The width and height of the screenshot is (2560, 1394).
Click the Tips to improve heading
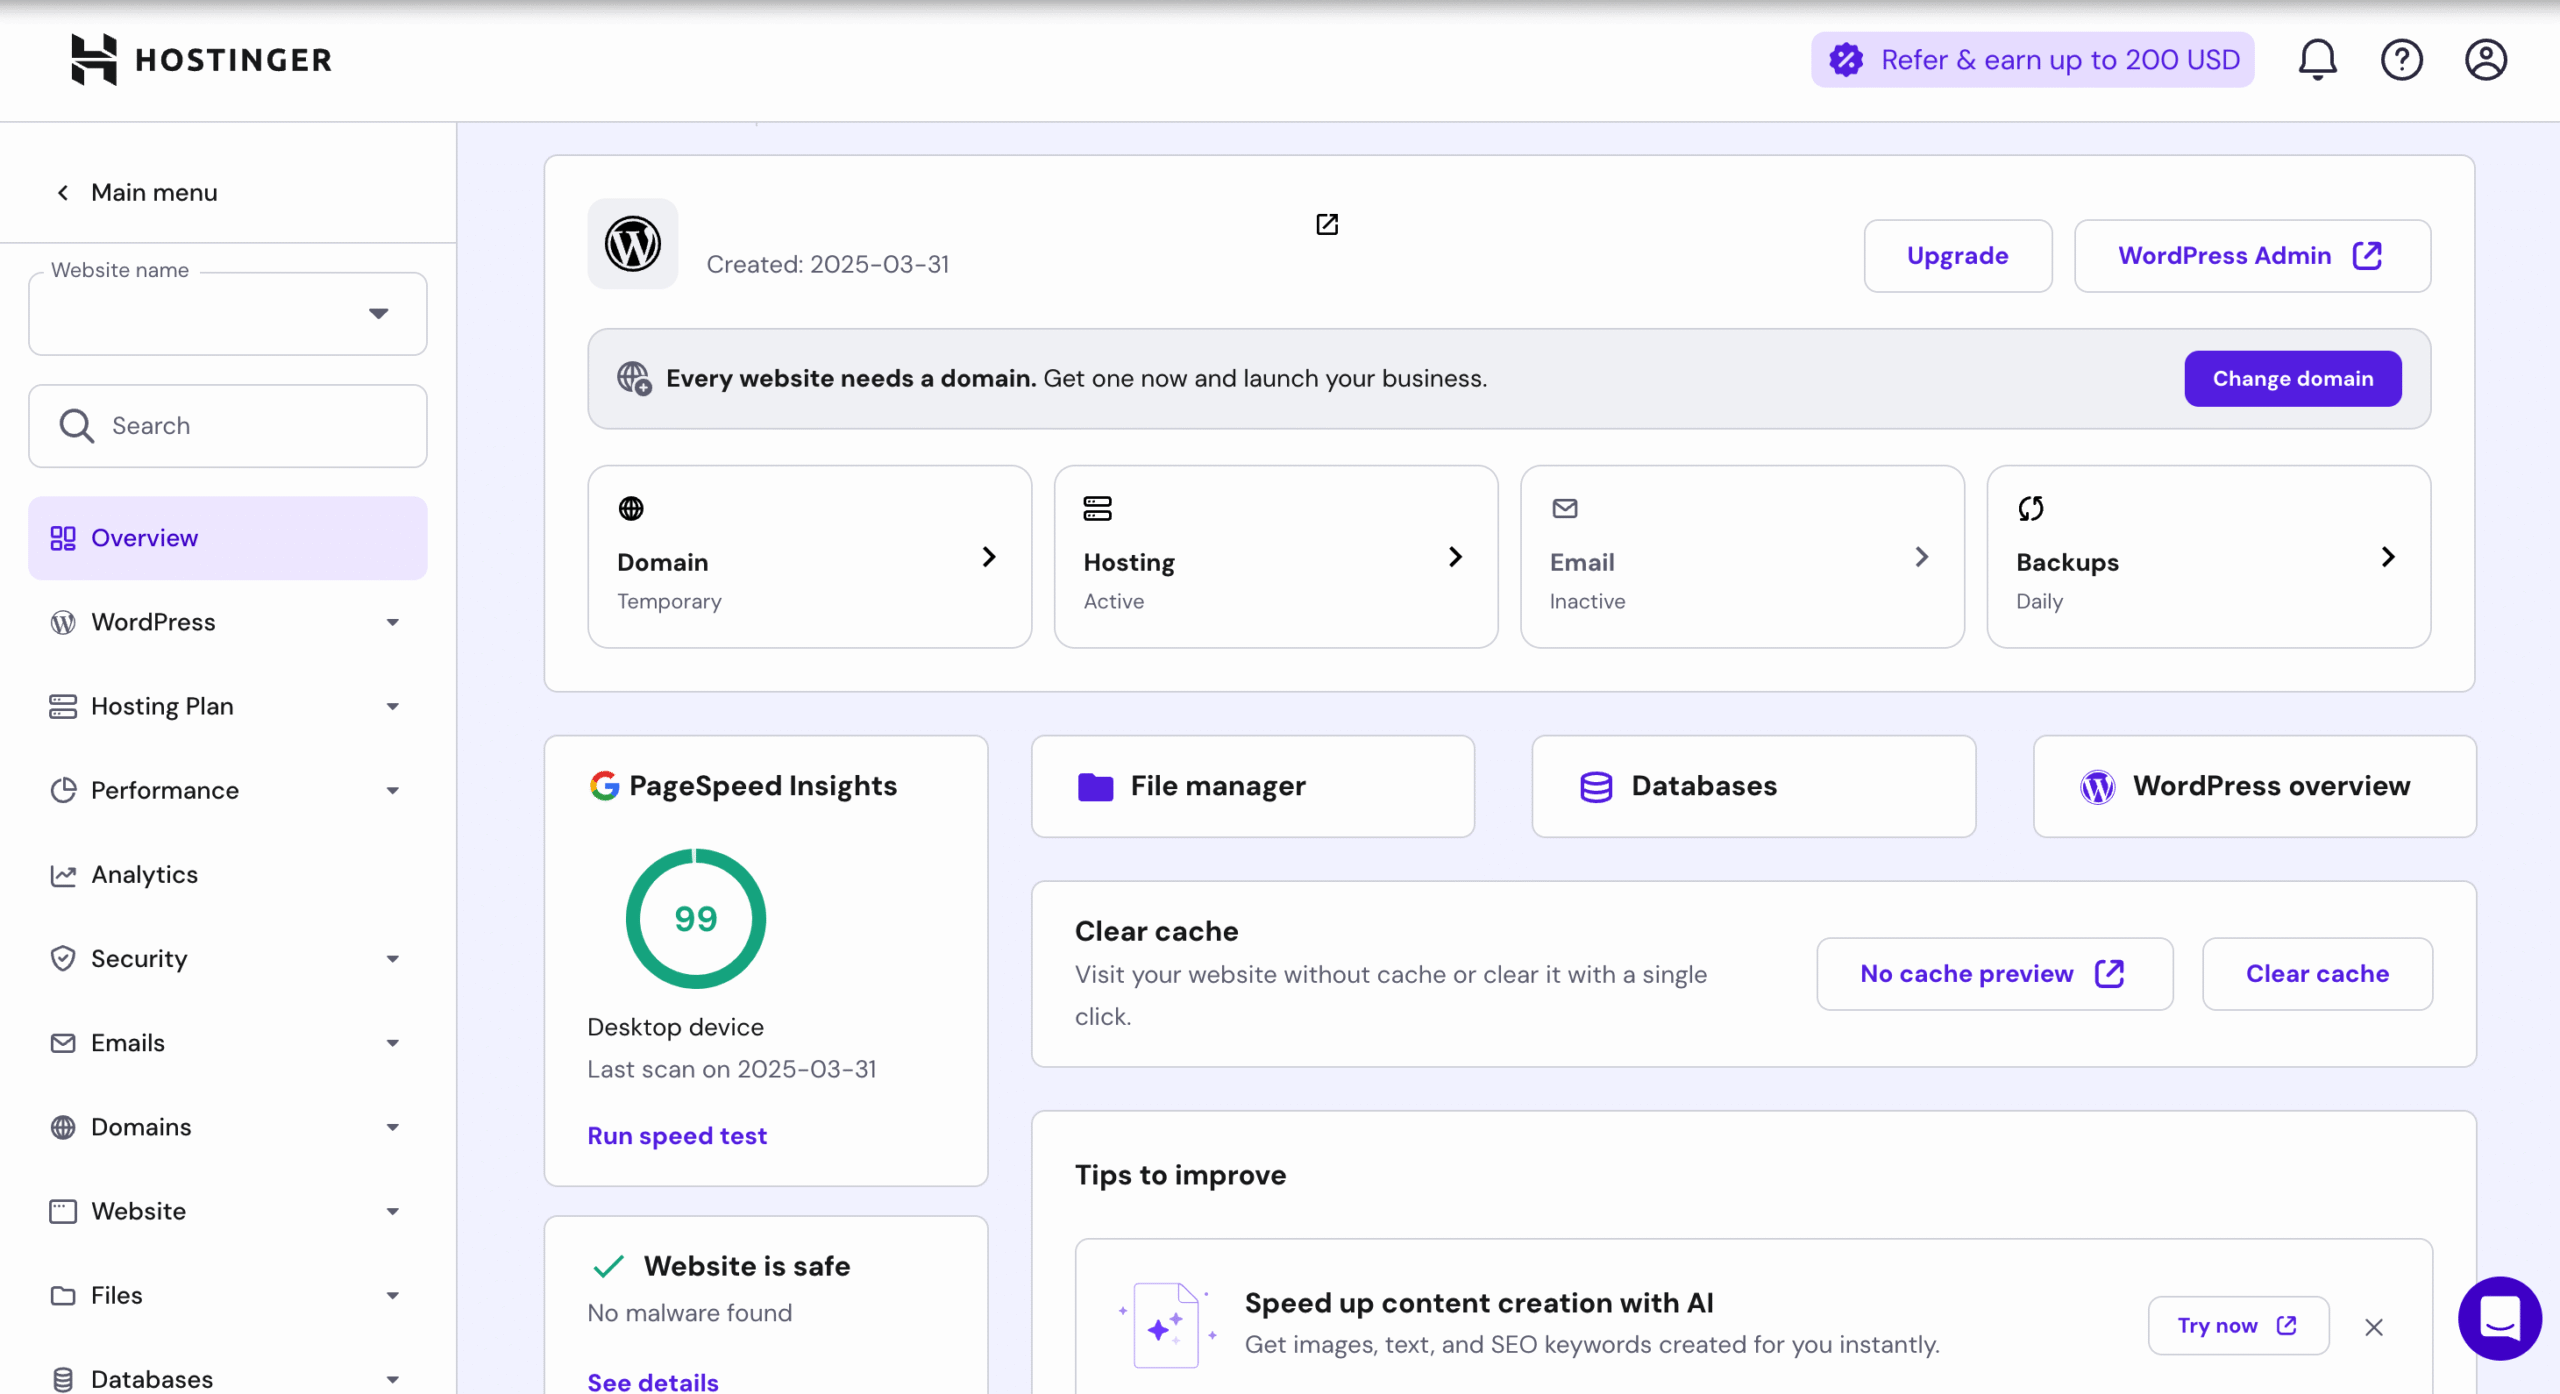coord(1180,1175)
